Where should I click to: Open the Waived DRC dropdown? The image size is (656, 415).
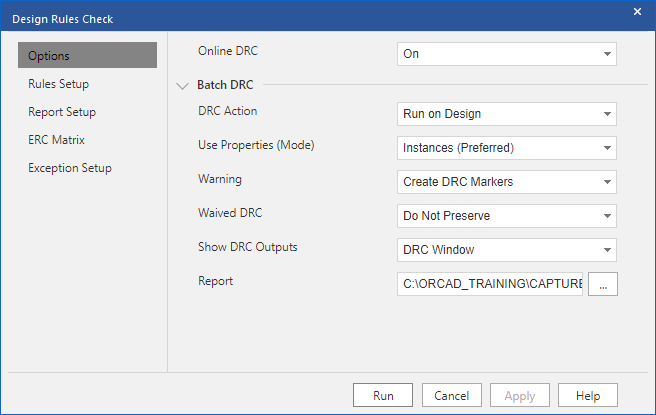tap(507, 216)
